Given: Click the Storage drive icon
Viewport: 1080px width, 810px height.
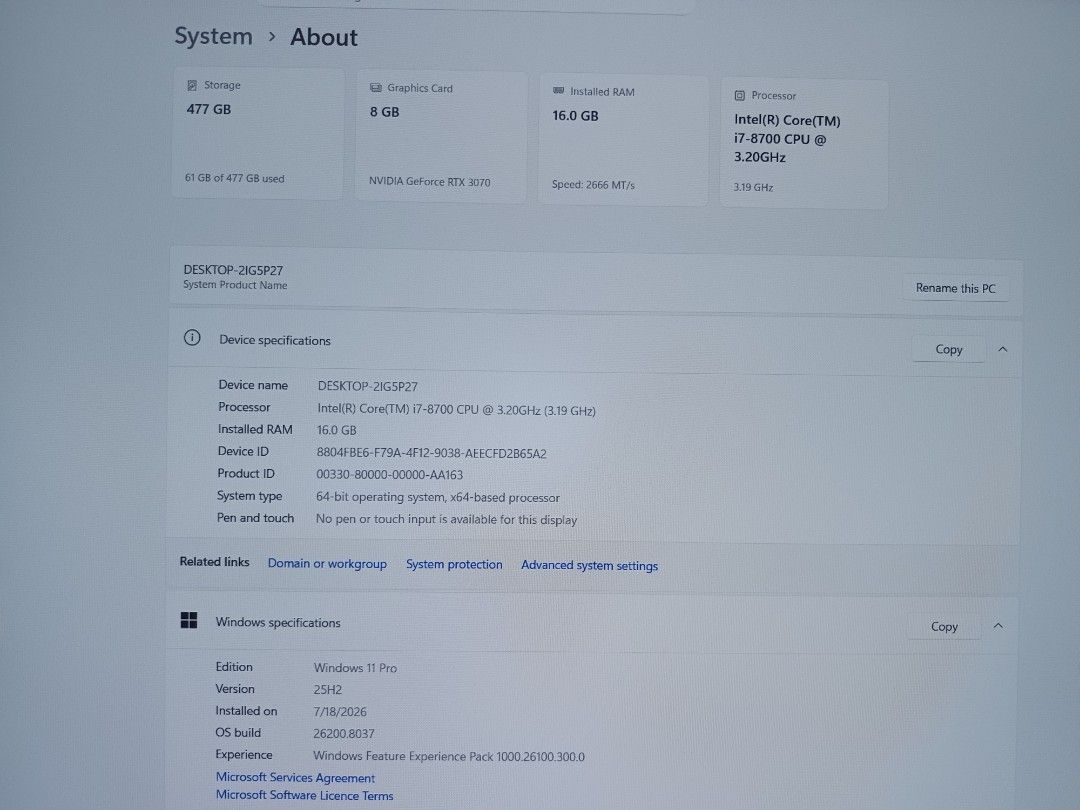Looking at the screenshot, I should 192,85.
